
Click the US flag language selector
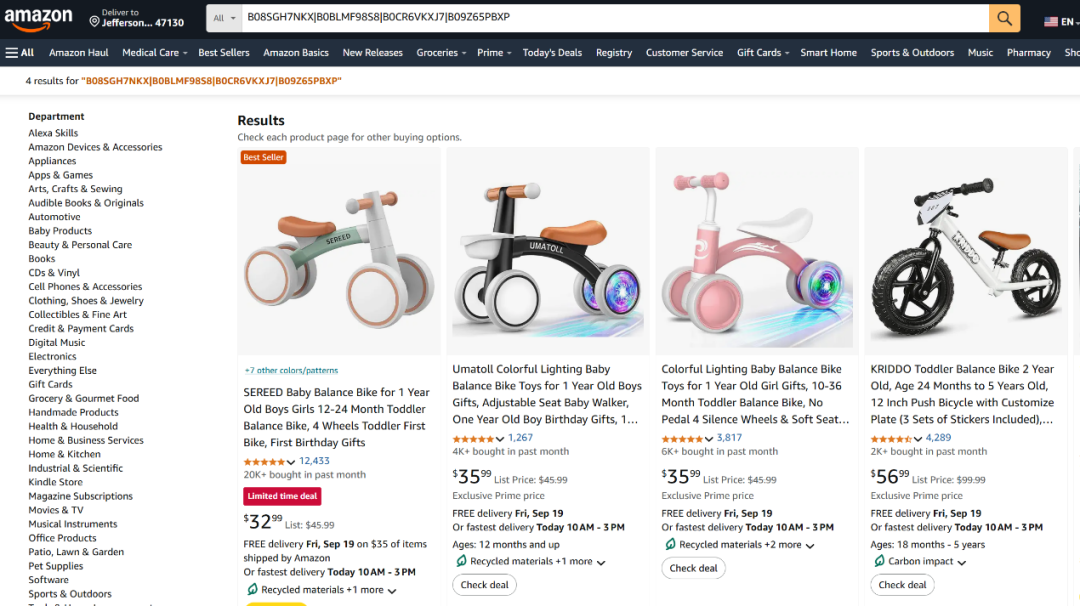[x=1051, y=21]
